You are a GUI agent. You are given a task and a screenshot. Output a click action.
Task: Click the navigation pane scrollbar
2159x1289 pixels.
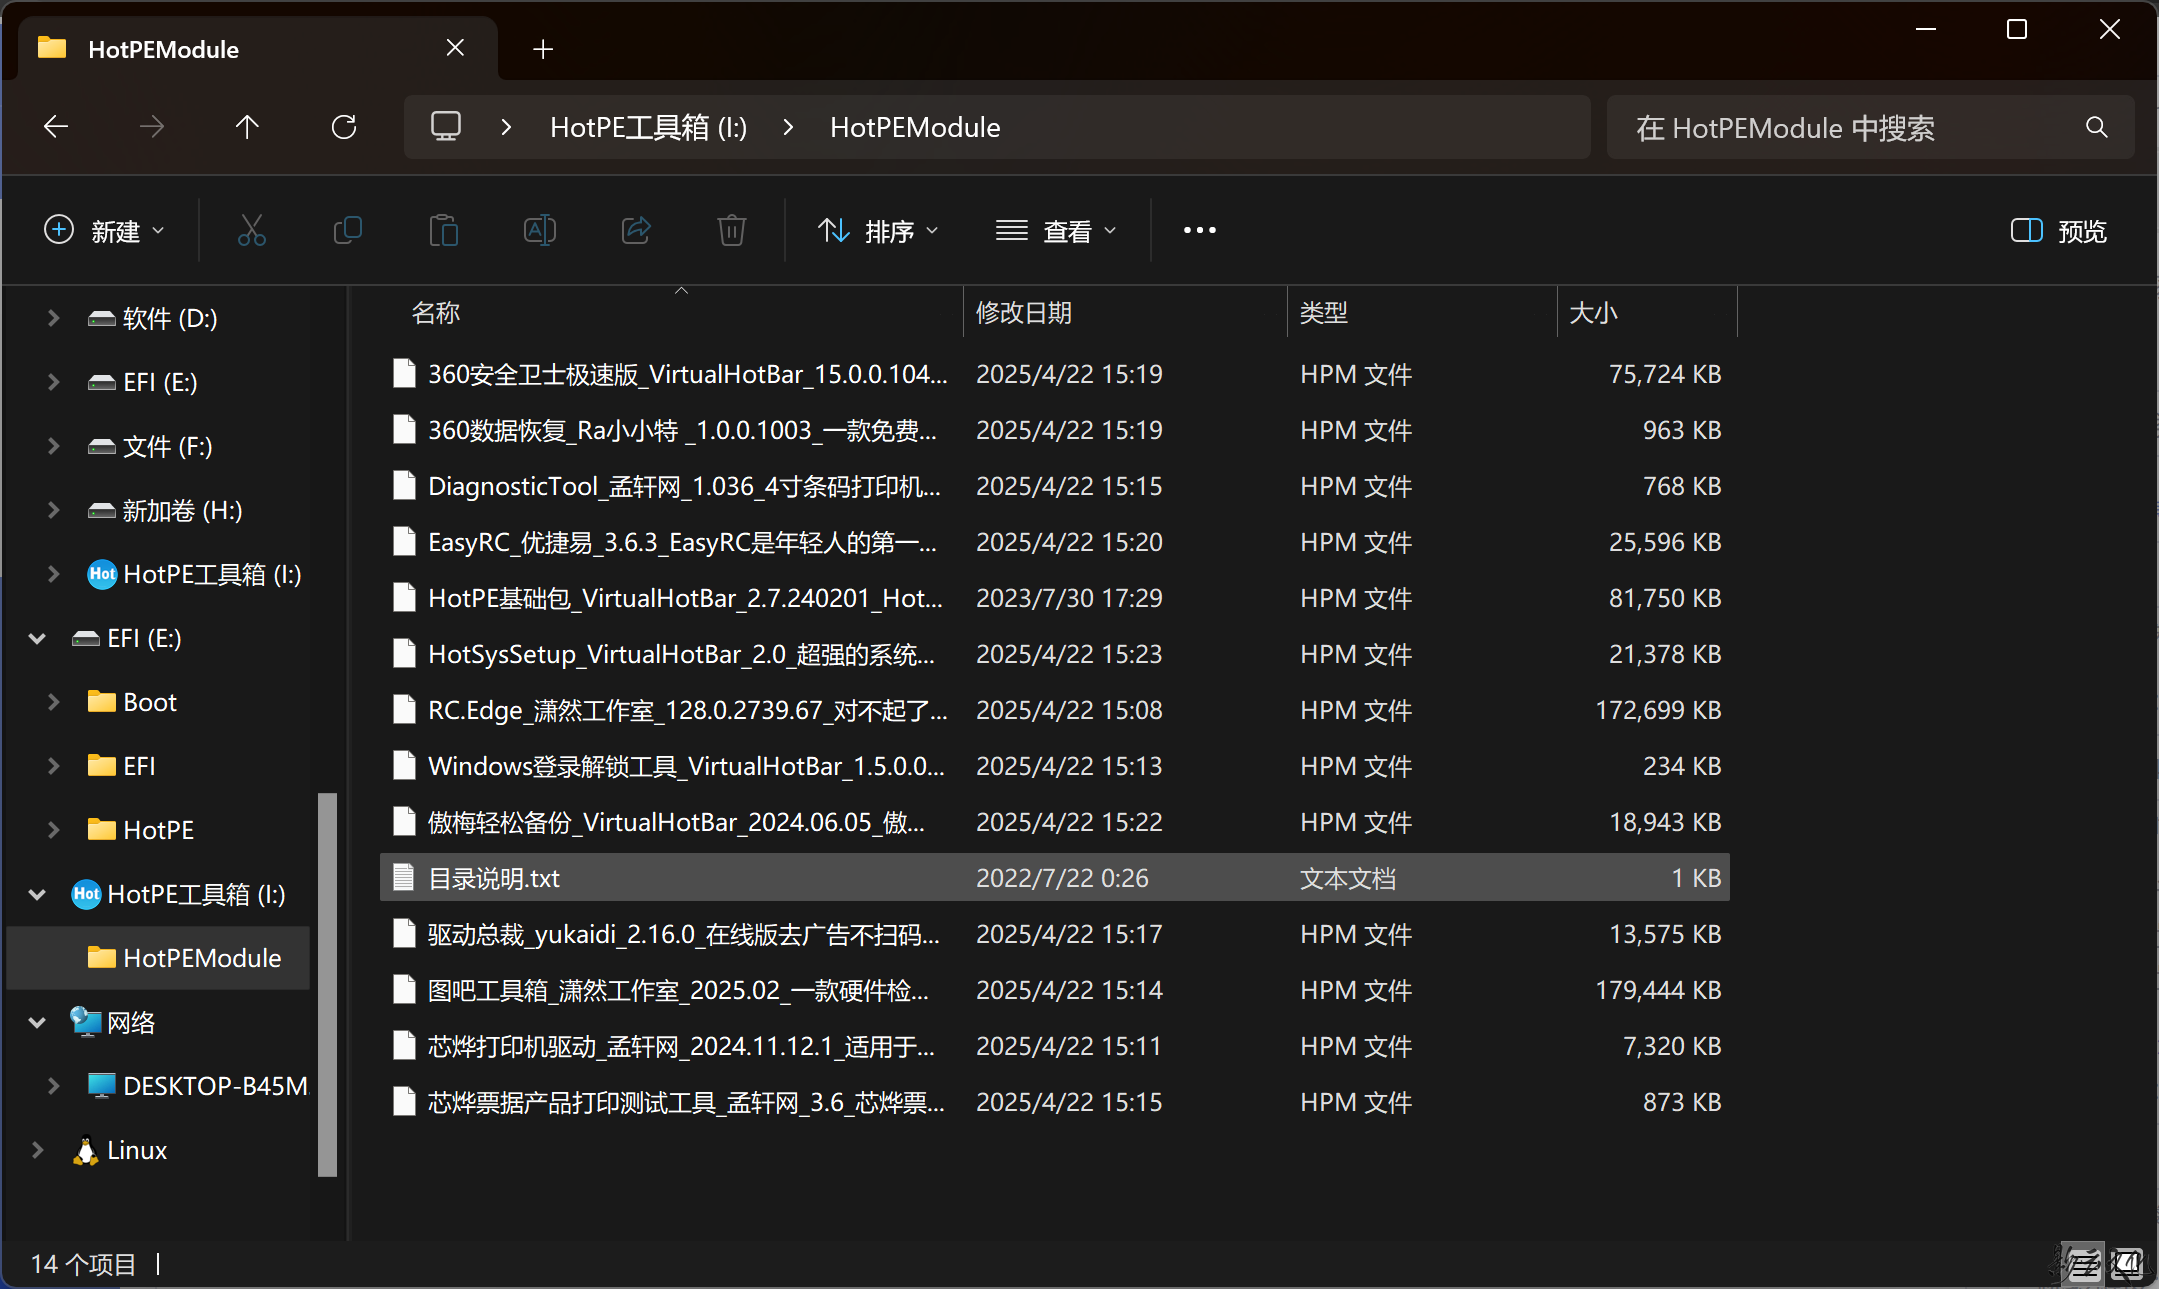[x=327, y=984]
